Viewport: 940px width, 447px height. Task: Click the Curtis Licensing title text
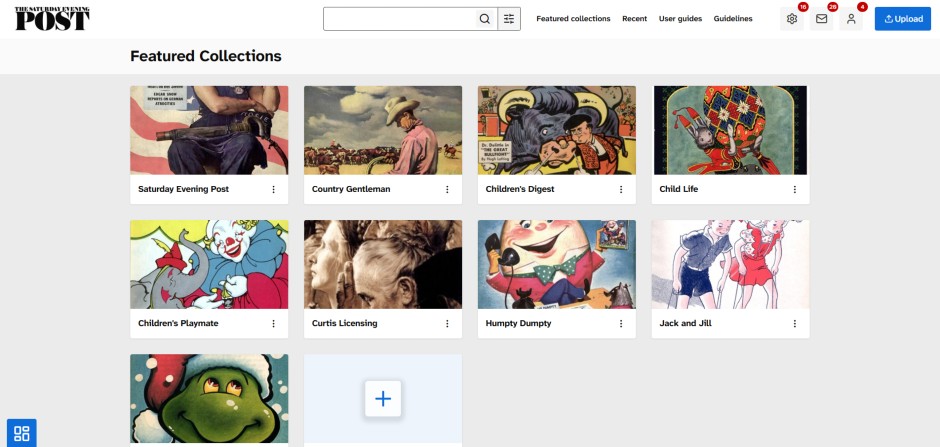click(x=345, y=323)
